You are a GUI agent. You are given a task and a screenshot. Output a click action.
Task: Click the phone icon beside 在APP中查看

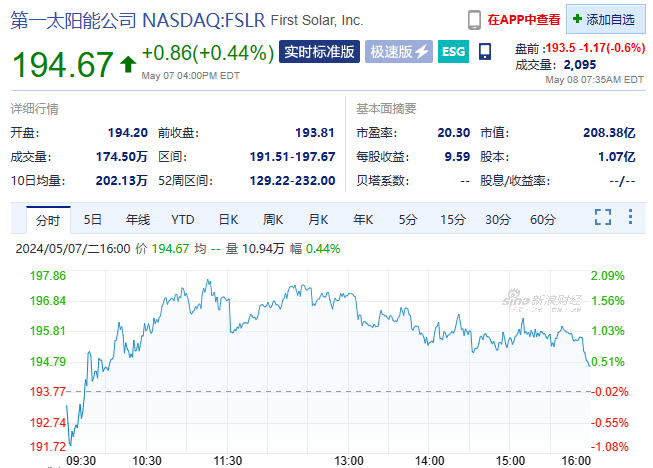(474, 20)
